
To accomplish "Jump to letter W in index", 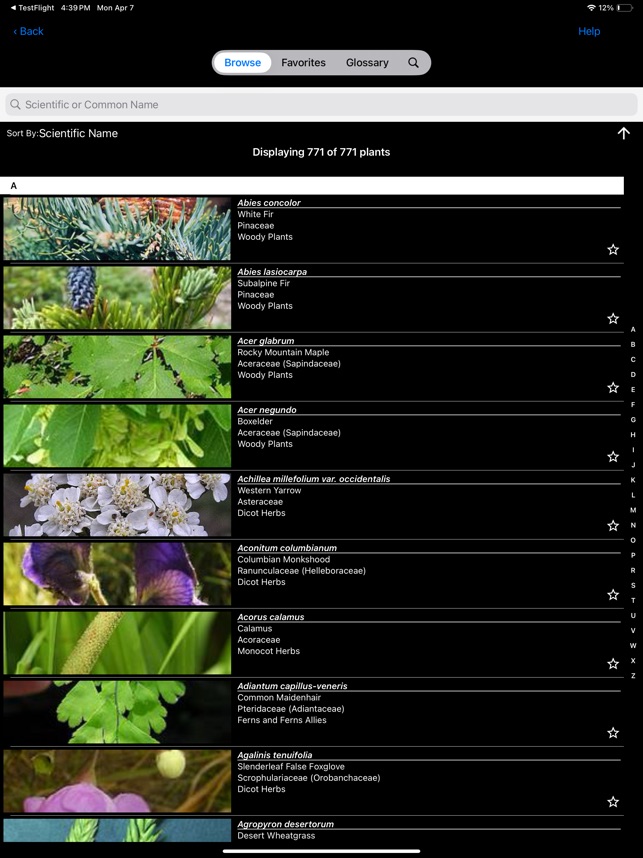I will 633,646.
